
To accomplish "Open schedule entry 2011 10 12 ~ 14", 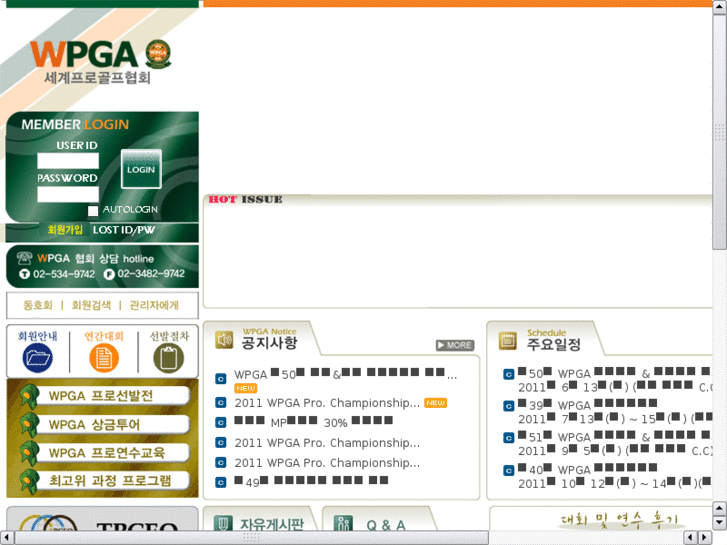I will pyautogui.click(x=615, y=483).
